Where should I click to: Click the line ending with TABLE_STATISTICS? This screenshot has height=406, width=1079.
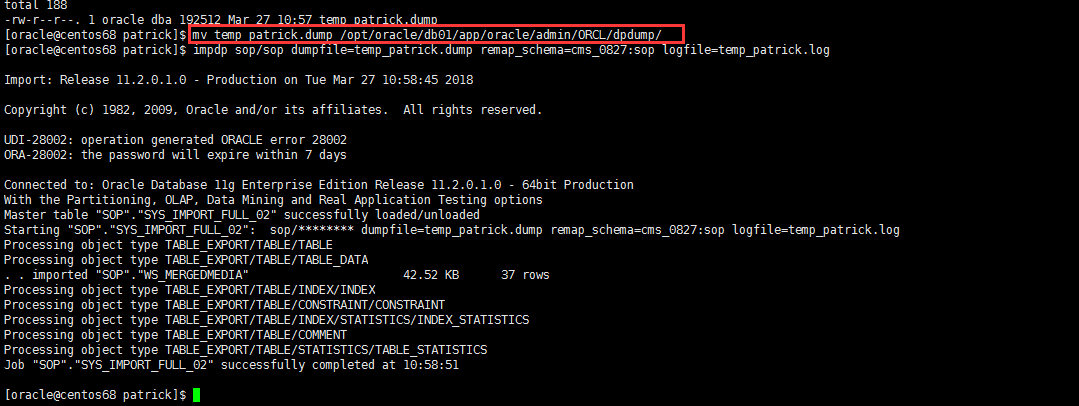click(245, 350)
